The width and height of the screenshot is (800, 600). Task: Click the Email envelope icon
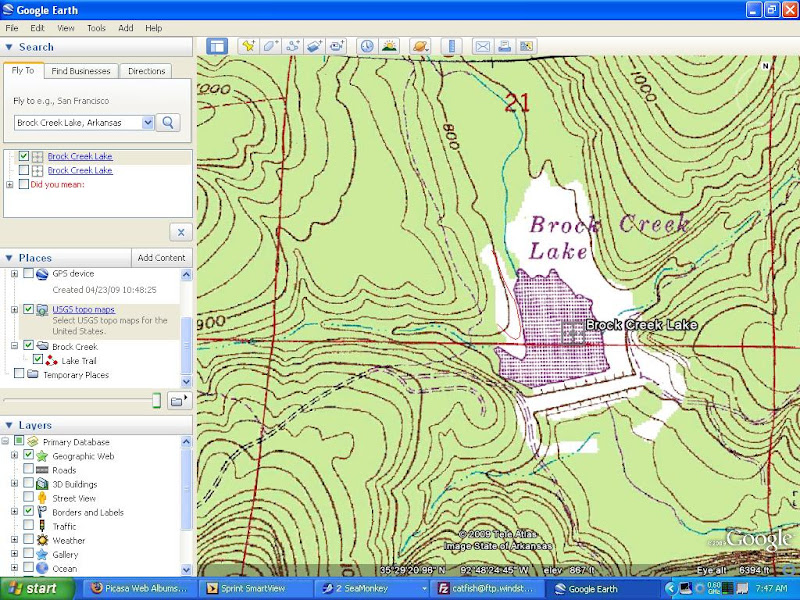[x=482, y=46]
